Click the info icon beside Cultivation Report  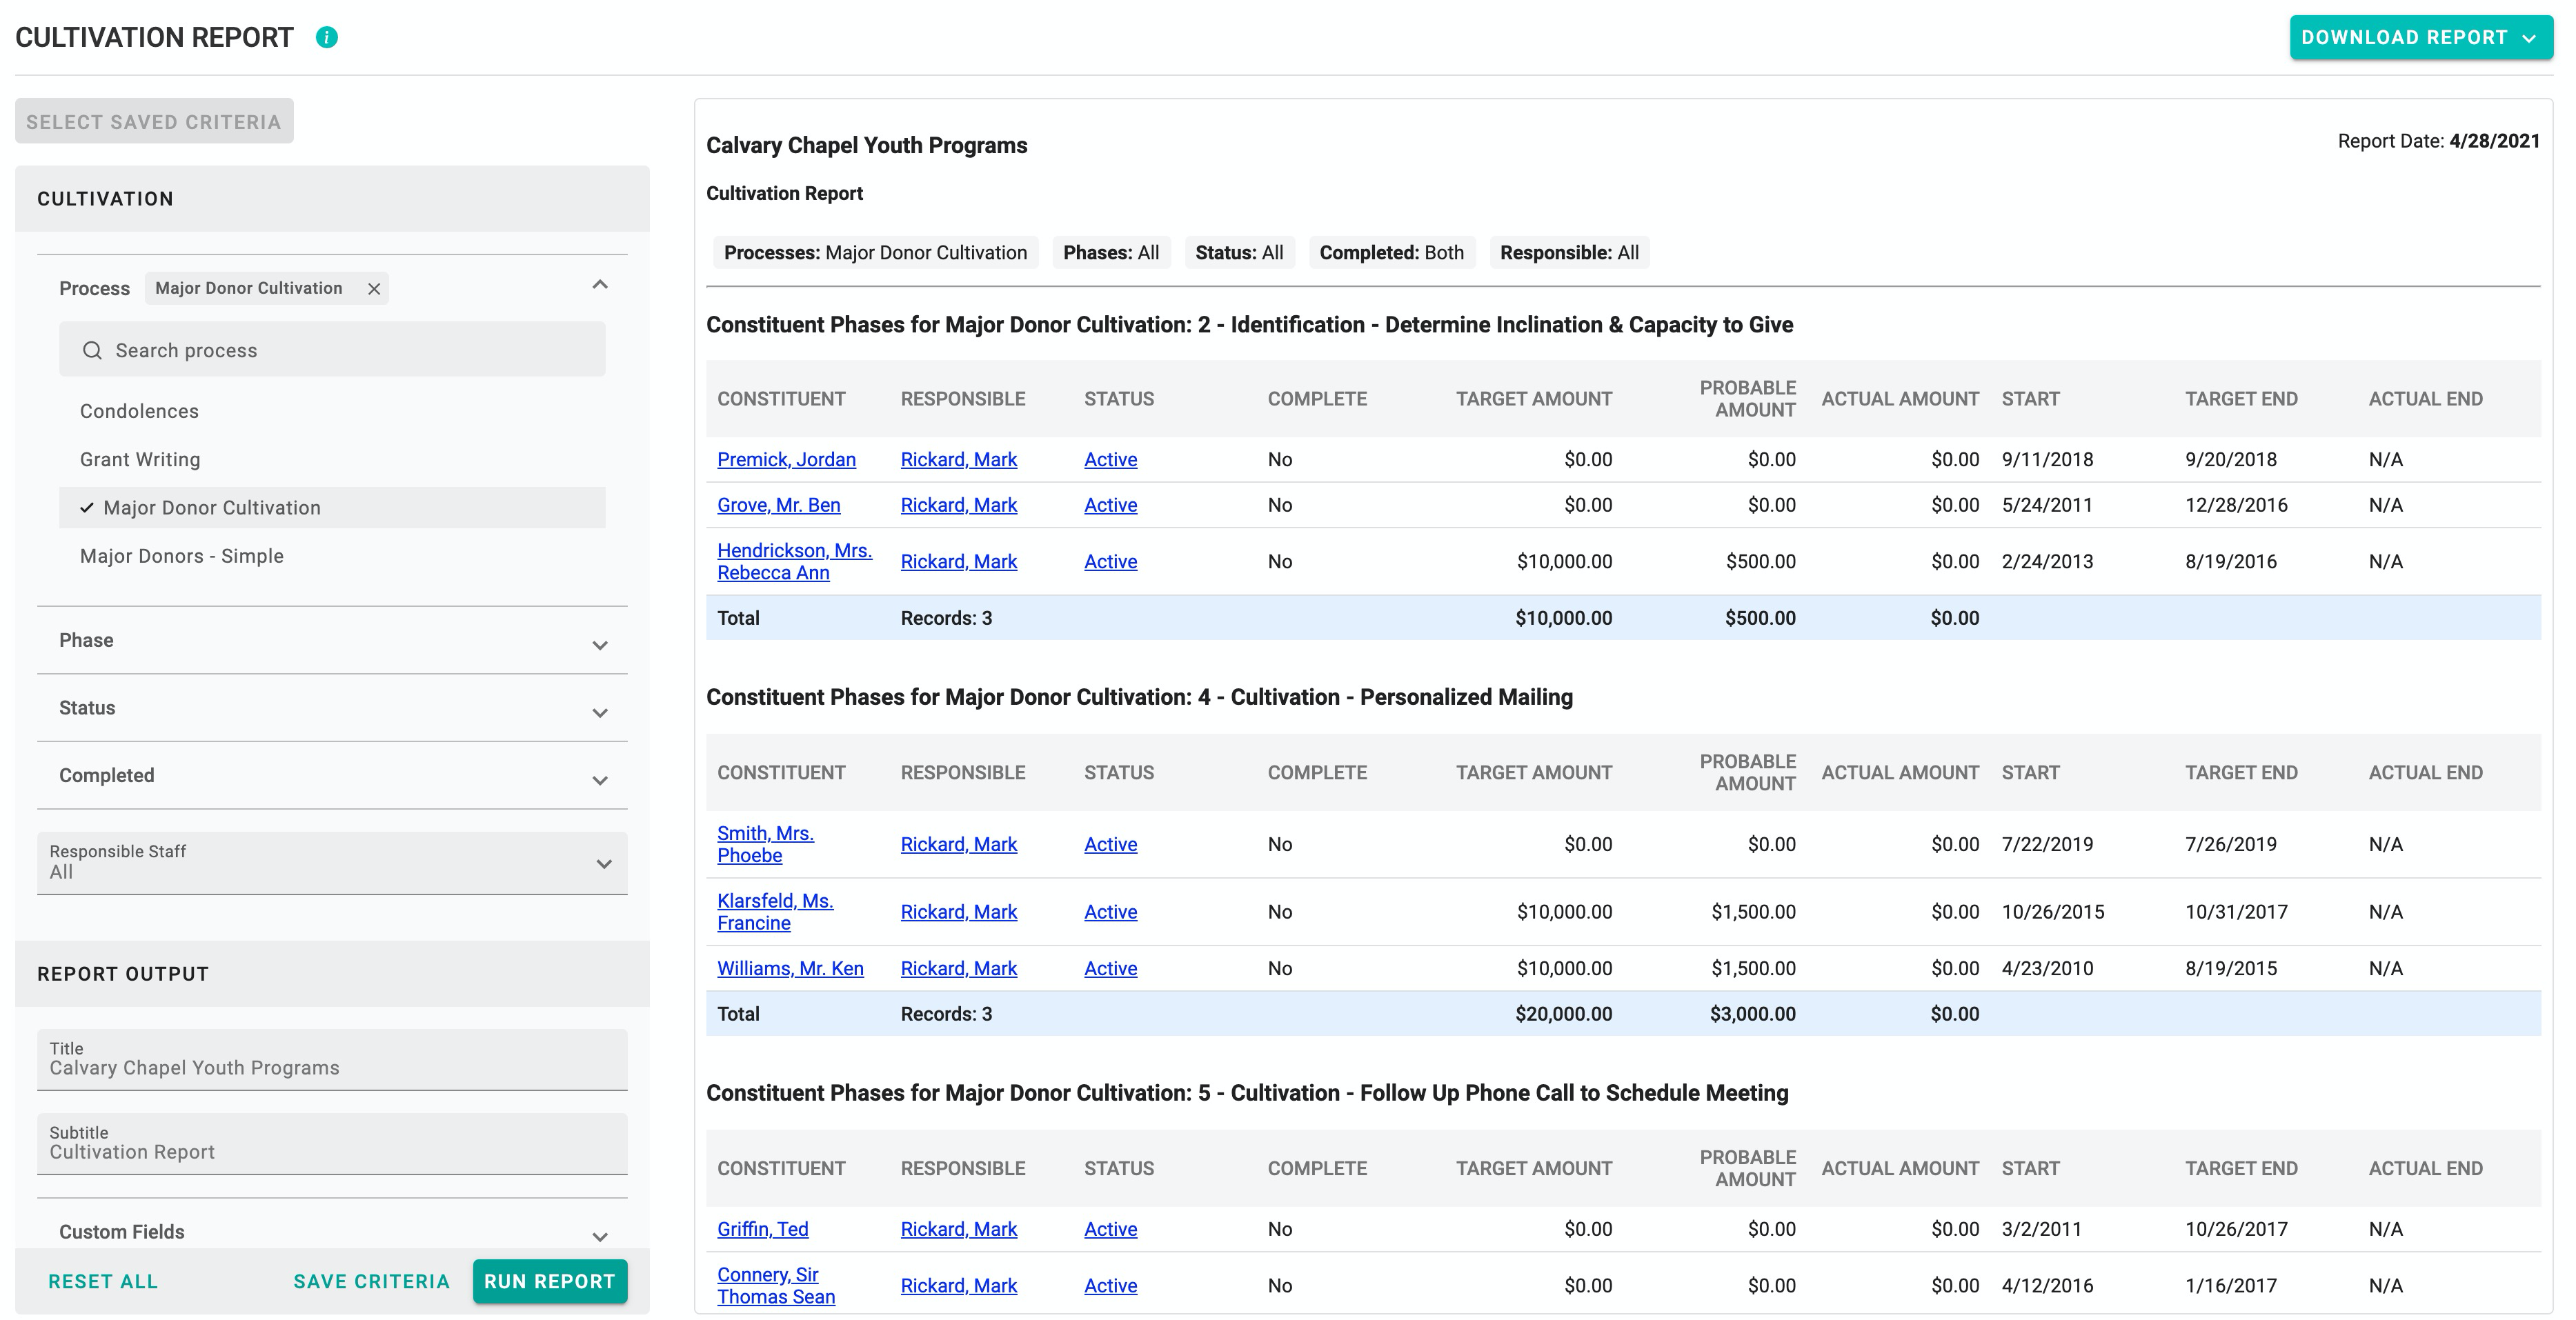(327, 37)
